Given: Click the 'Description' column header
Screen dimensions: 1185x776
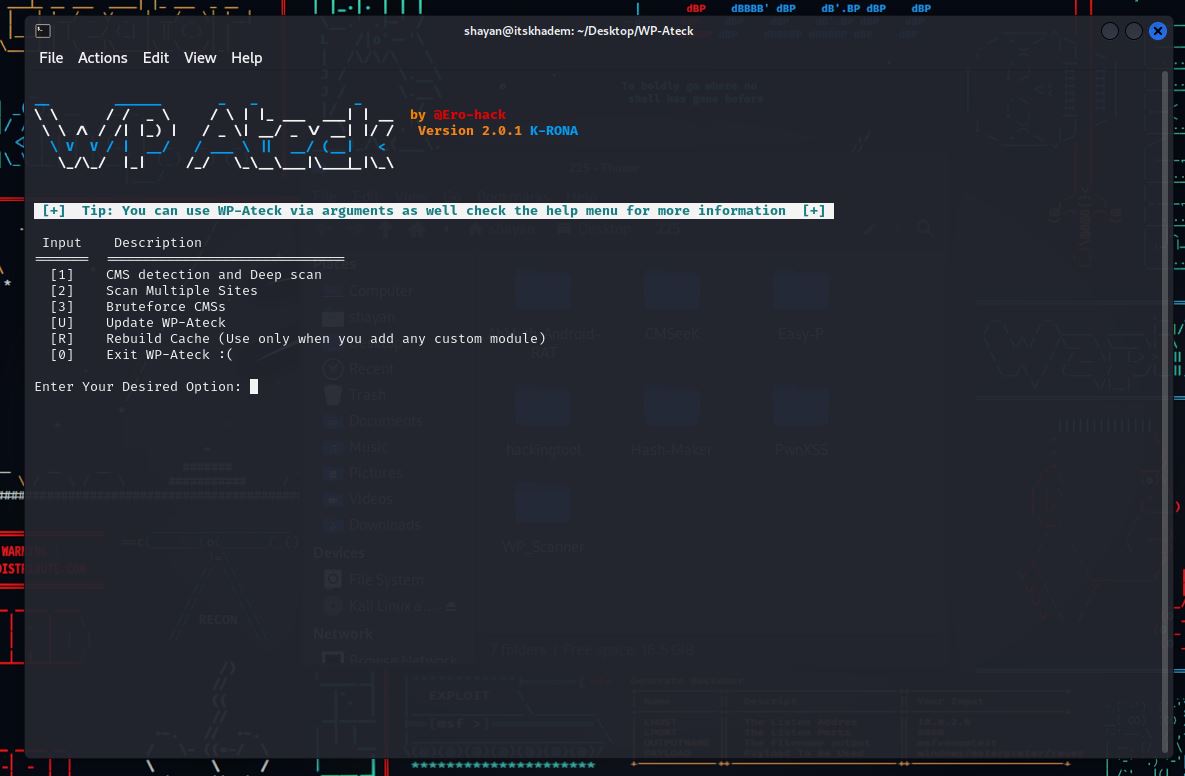Looking at the screenshot, I should tap(158, 243).
